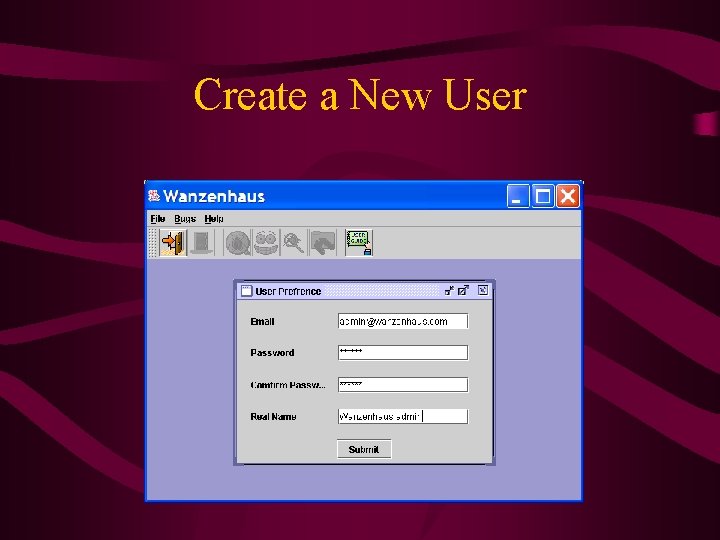
Task: Click the grayed-out logout door icon
Action: tap(201, 242)
